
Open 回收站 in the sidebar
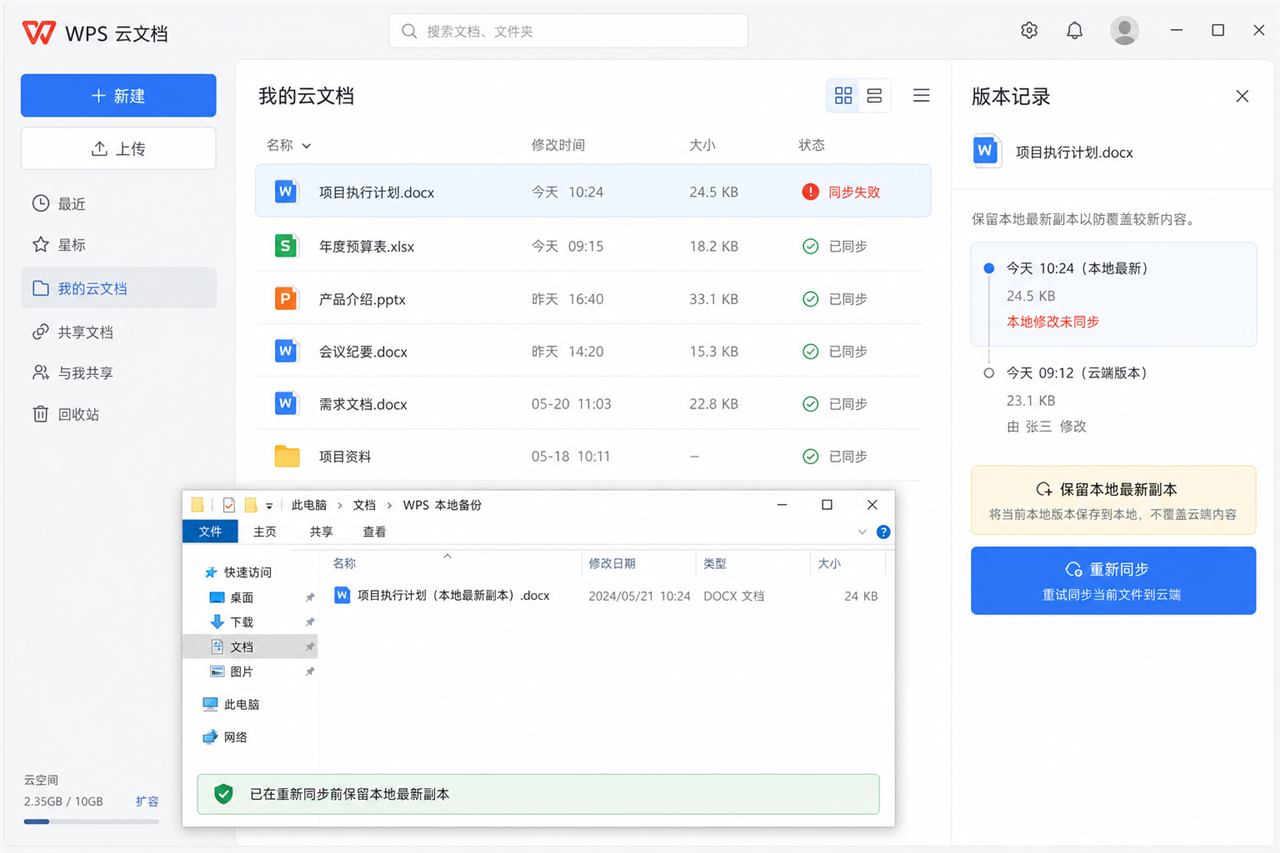coord(118,413)
